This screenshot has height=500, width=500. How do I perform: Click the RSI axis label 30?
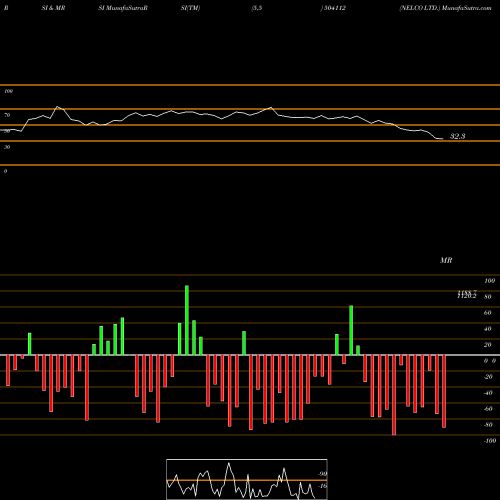point(7,147)
